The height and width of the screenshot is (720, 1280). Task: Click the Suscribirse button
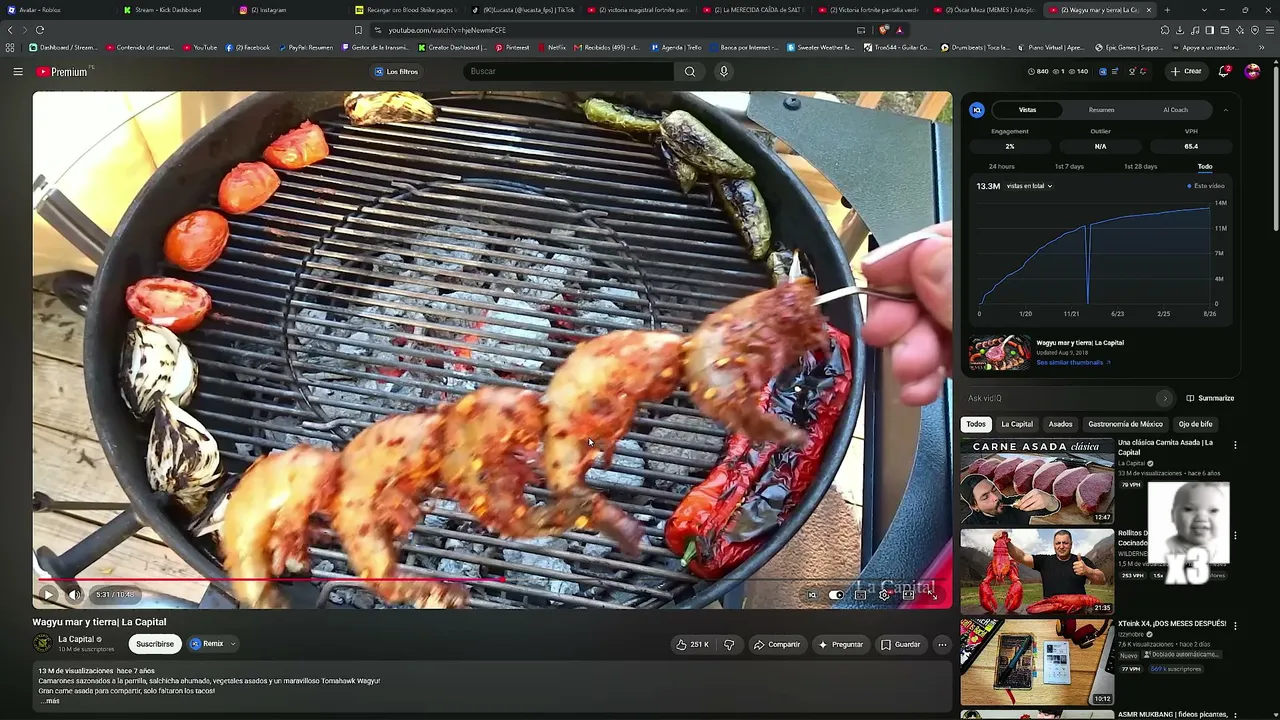coord(155,645)
